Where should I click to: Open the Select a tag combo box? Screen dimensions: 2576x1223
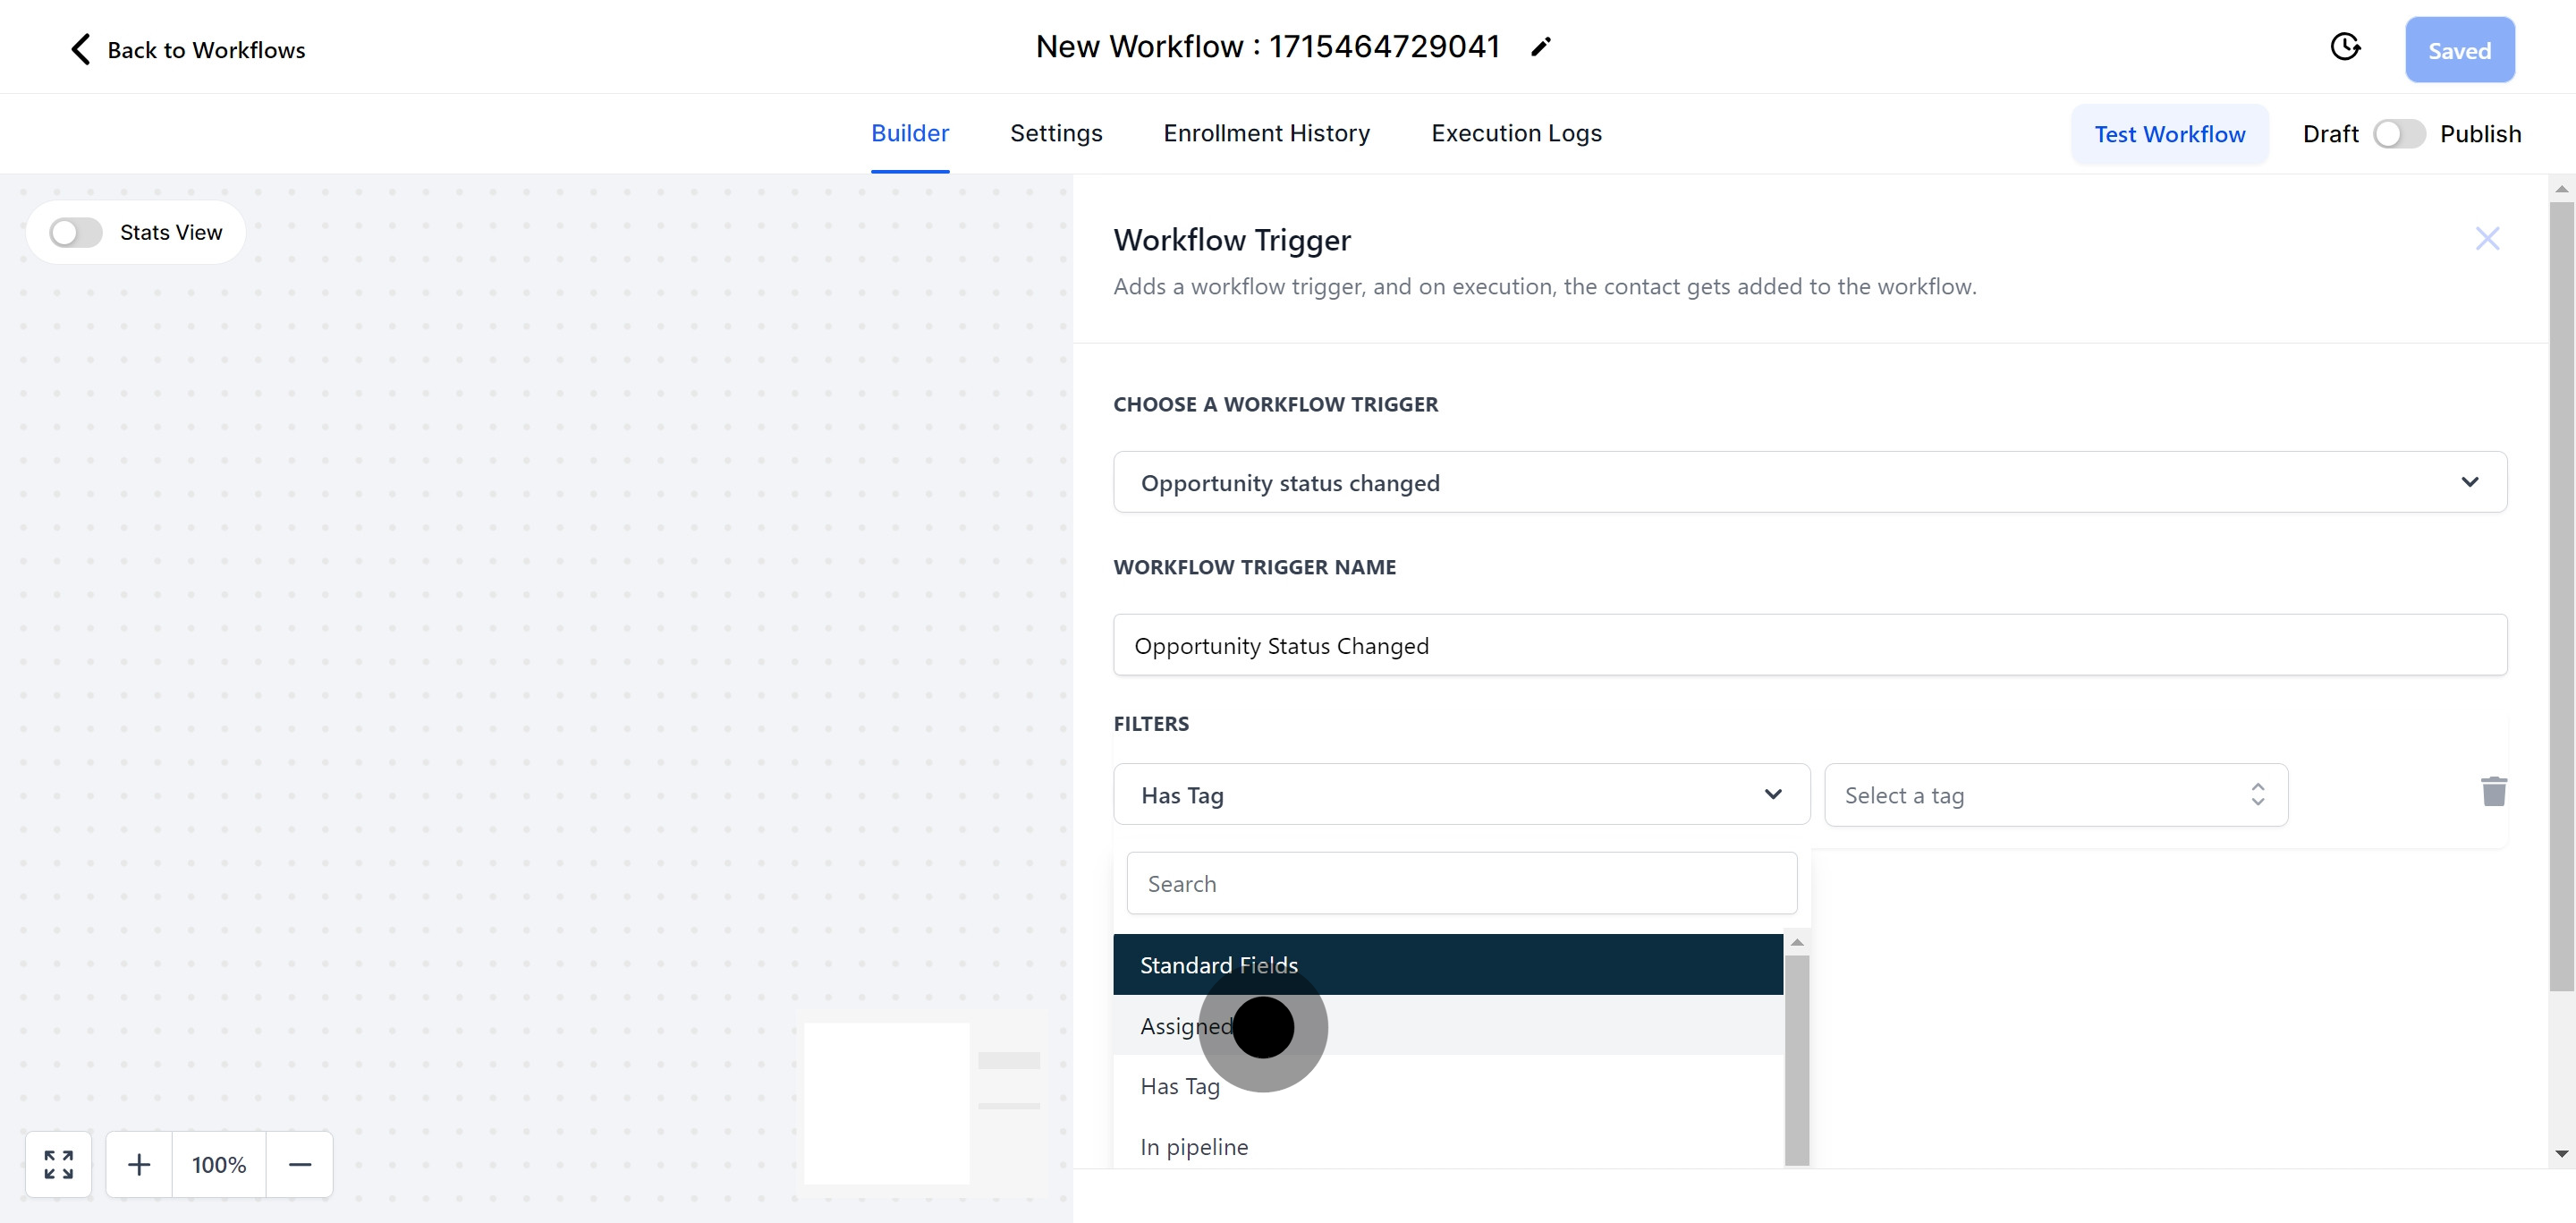click(x=2055, y=795)
